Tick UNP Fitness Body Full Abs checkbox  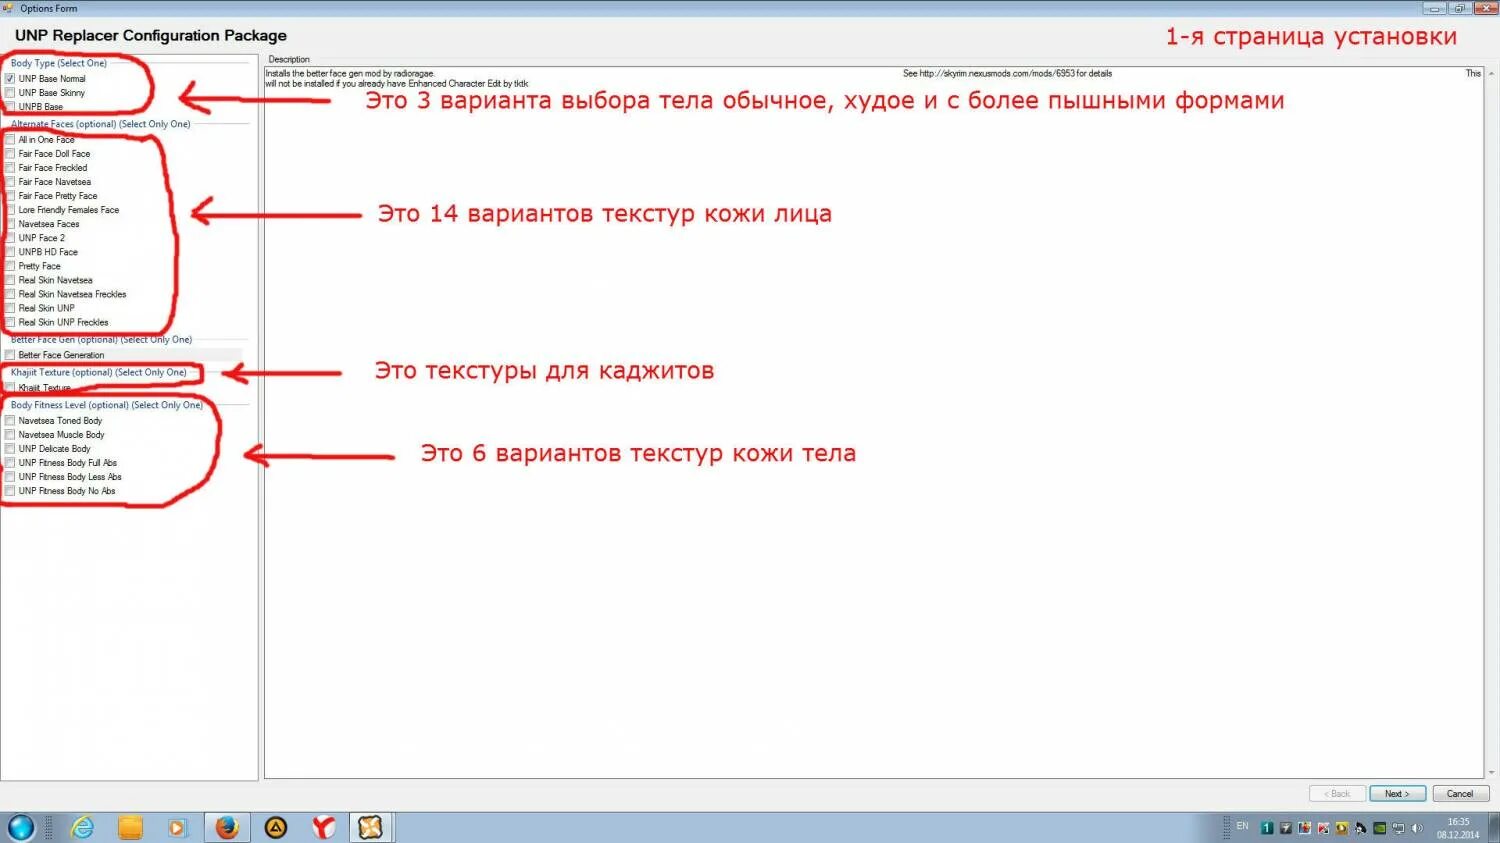10,463
